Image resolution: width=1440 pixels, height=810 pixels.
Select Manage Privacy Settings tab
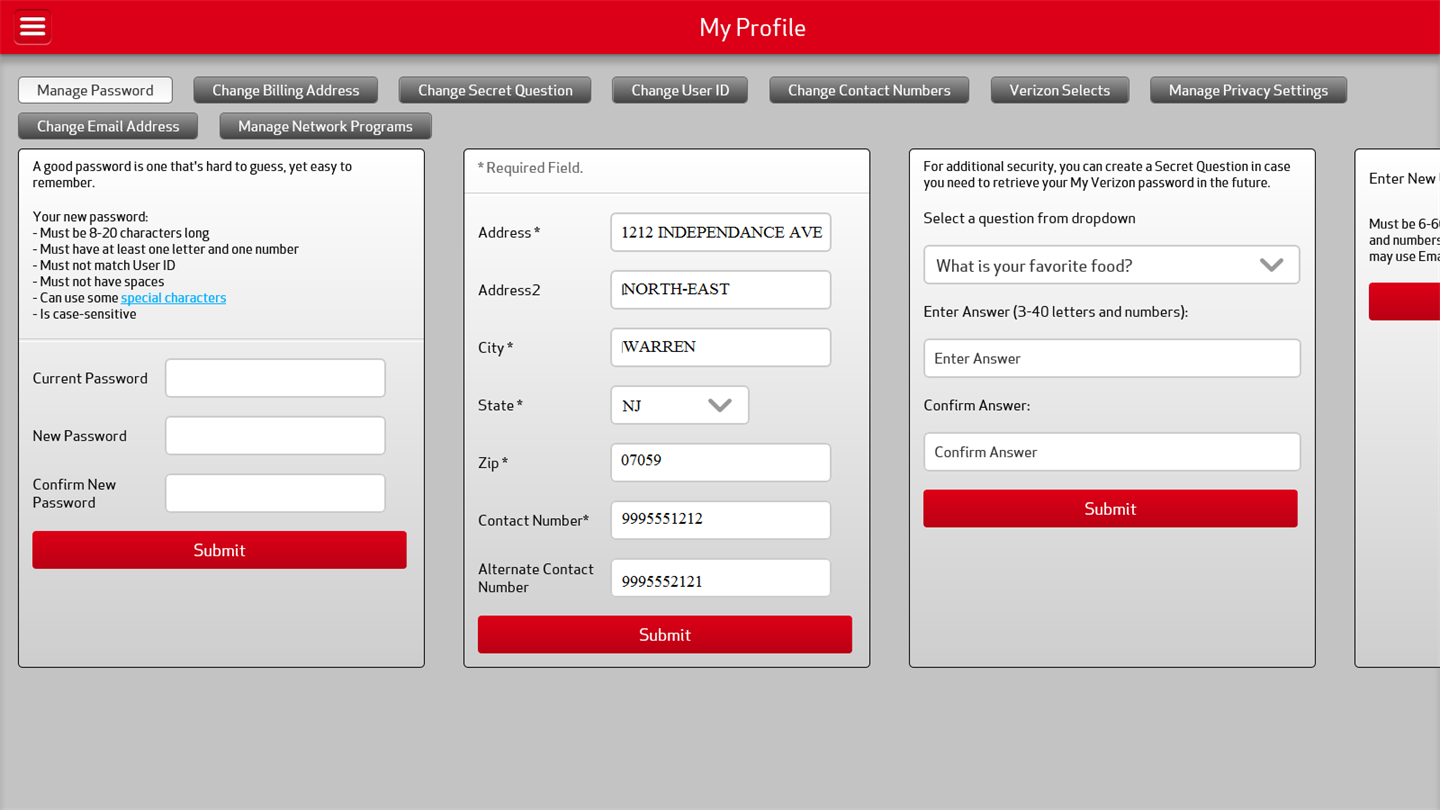click(1248, 90)
